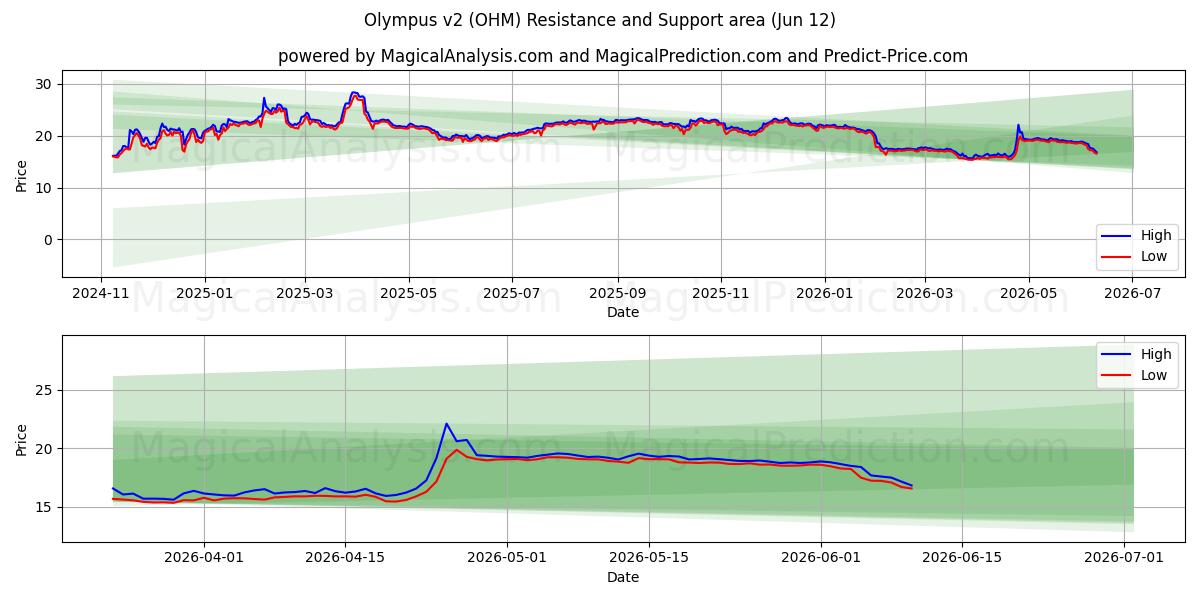Click the '2026-05' x-axis label
This screenshot has width=1200, height=600.
[x=1028, y=294]
